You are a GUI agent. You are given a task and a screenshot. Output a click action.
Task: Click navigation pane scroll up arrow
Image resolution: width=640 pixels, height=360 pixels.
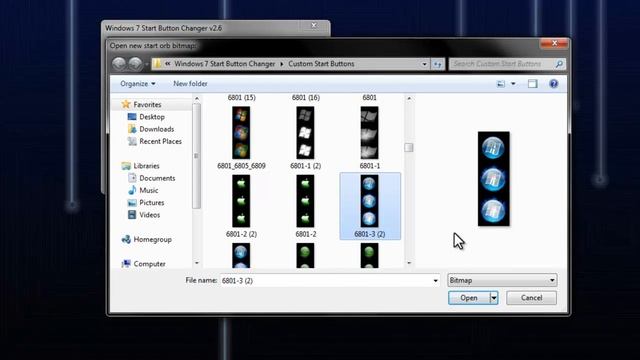click(197, 98)
